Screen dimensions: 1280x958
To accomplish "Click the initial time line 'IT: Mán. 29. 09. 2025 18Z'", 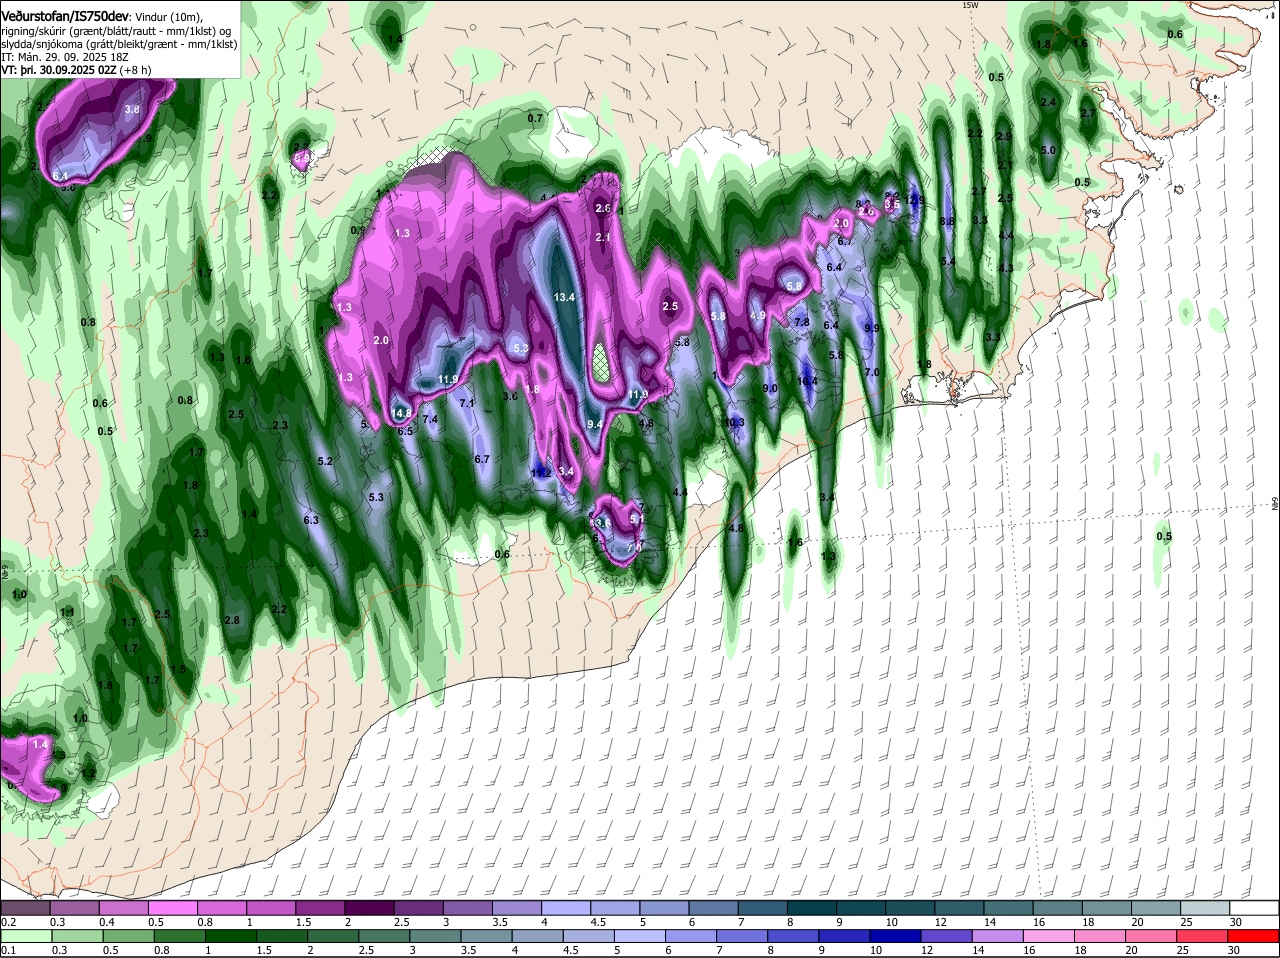I will (65, 57).
